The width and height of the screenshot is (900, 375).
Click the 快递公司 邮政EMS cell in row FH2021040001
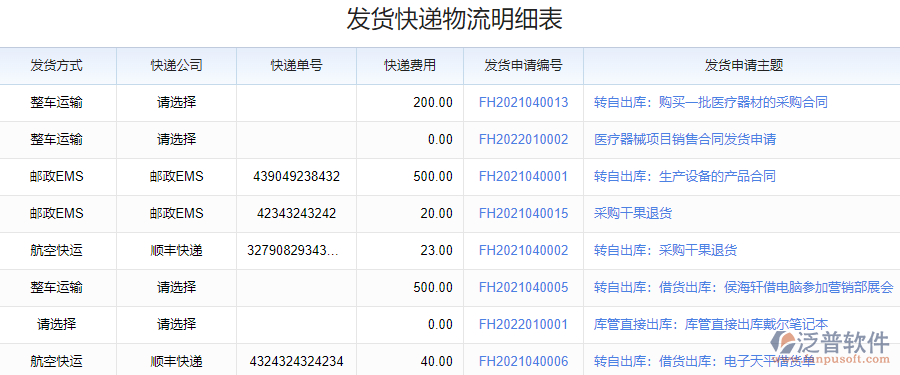pyautogui.click(x=176, y=176)
